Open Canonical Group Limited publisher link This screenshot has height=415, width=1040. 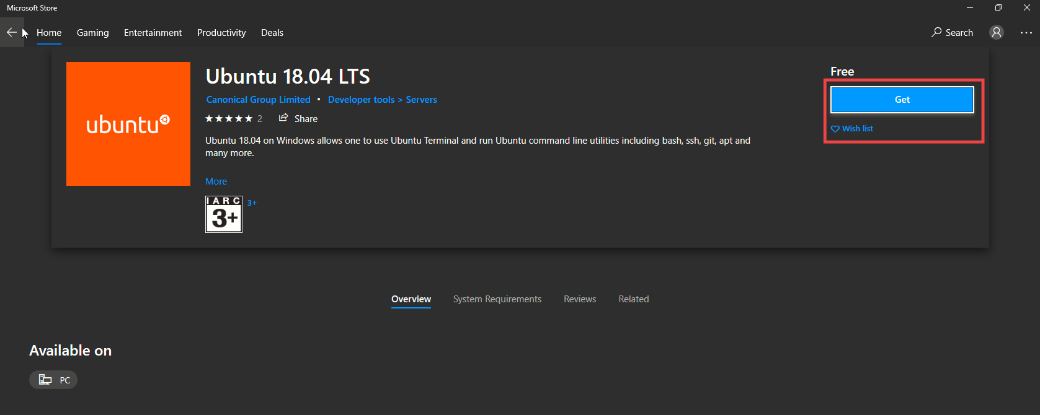tap(258, 100)
